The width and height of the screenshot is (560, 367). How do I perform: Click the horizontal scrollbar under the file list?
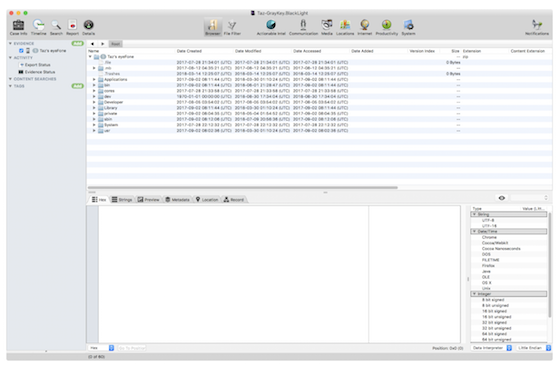point(243,187)
